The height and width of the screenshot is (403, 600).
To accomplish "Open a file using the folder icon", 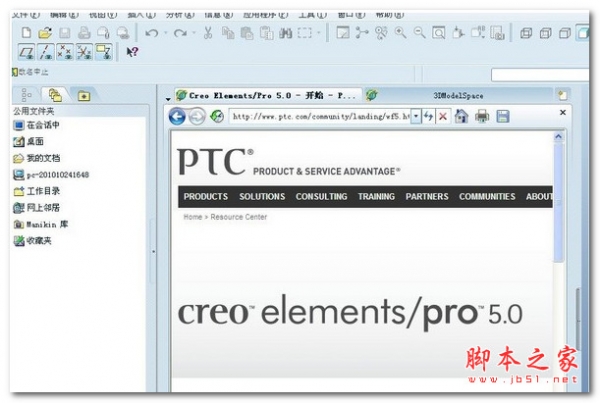I will pyautogui.click(x=45, y=33).
